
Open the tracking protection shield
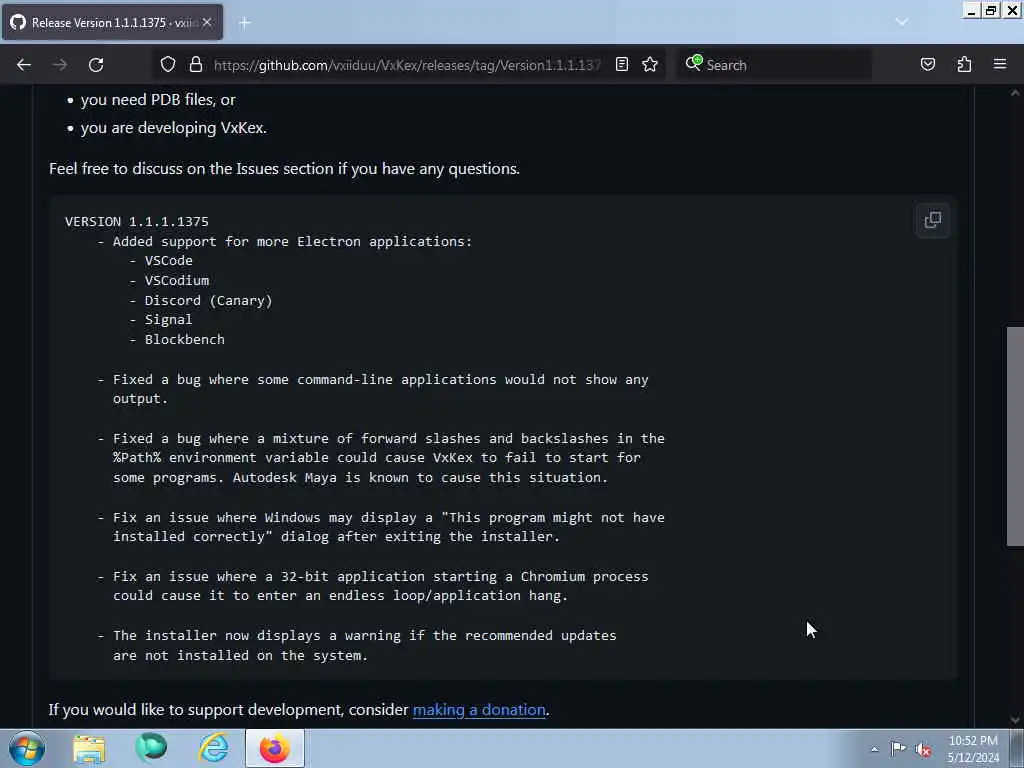168,65
